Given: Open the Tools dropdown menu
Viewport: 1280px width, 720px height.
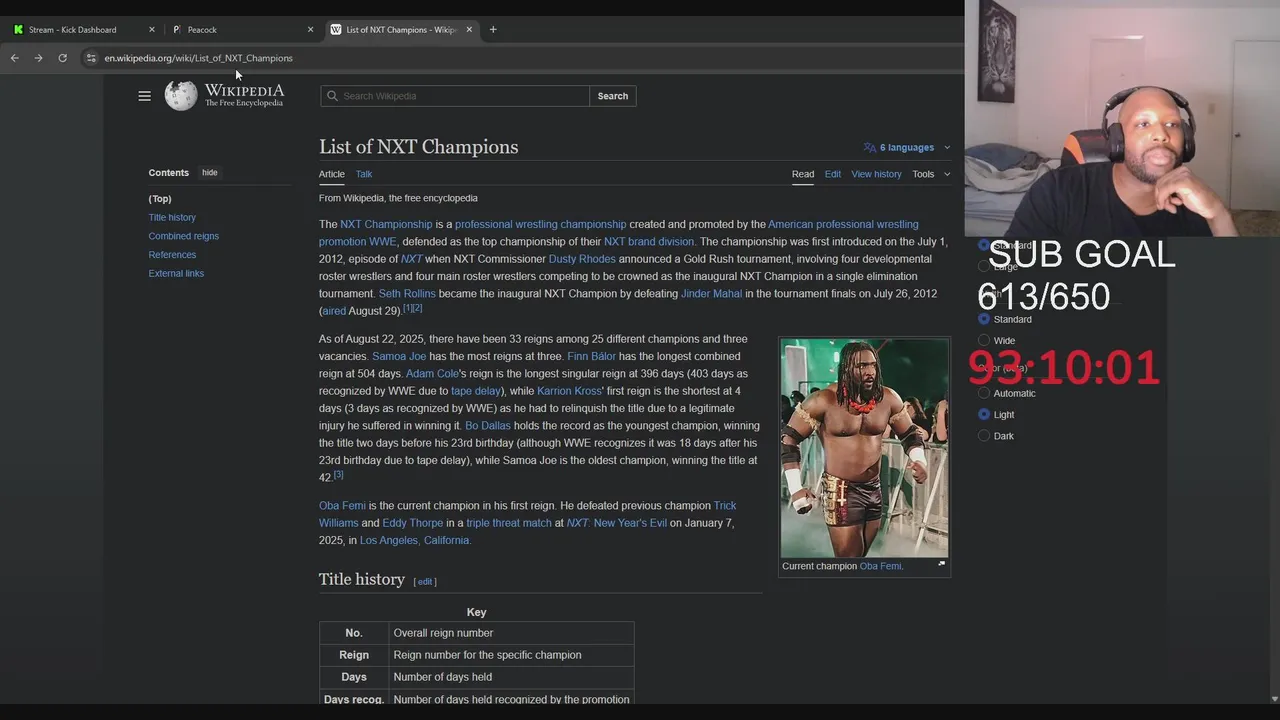Looking at the screenshot, I should 931,174.
